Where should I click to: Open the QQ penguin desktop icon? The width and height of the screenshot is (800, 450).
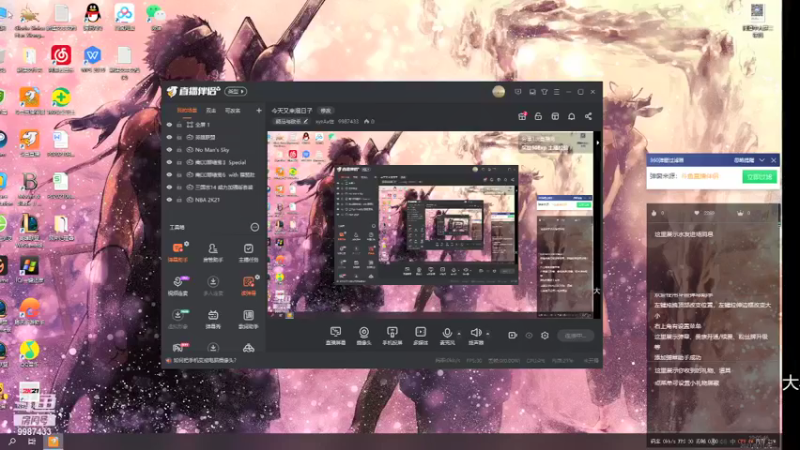point(92,16)
